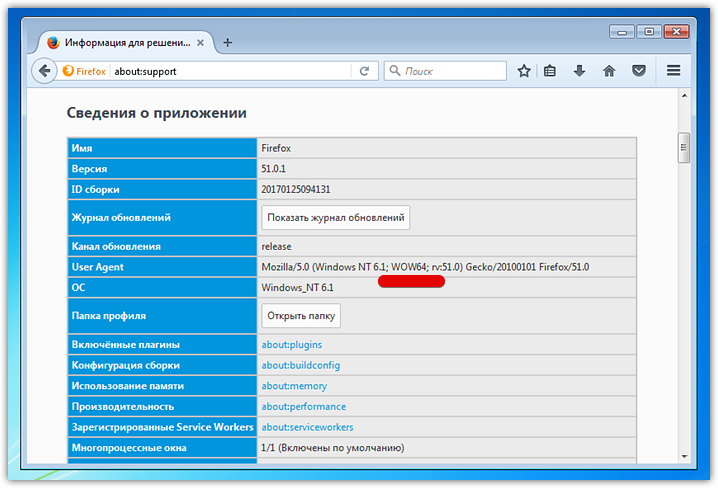This screenshot has width=718, height=488.
Task: Click build ID '20170125094131'
Action: tap(296, 189)
